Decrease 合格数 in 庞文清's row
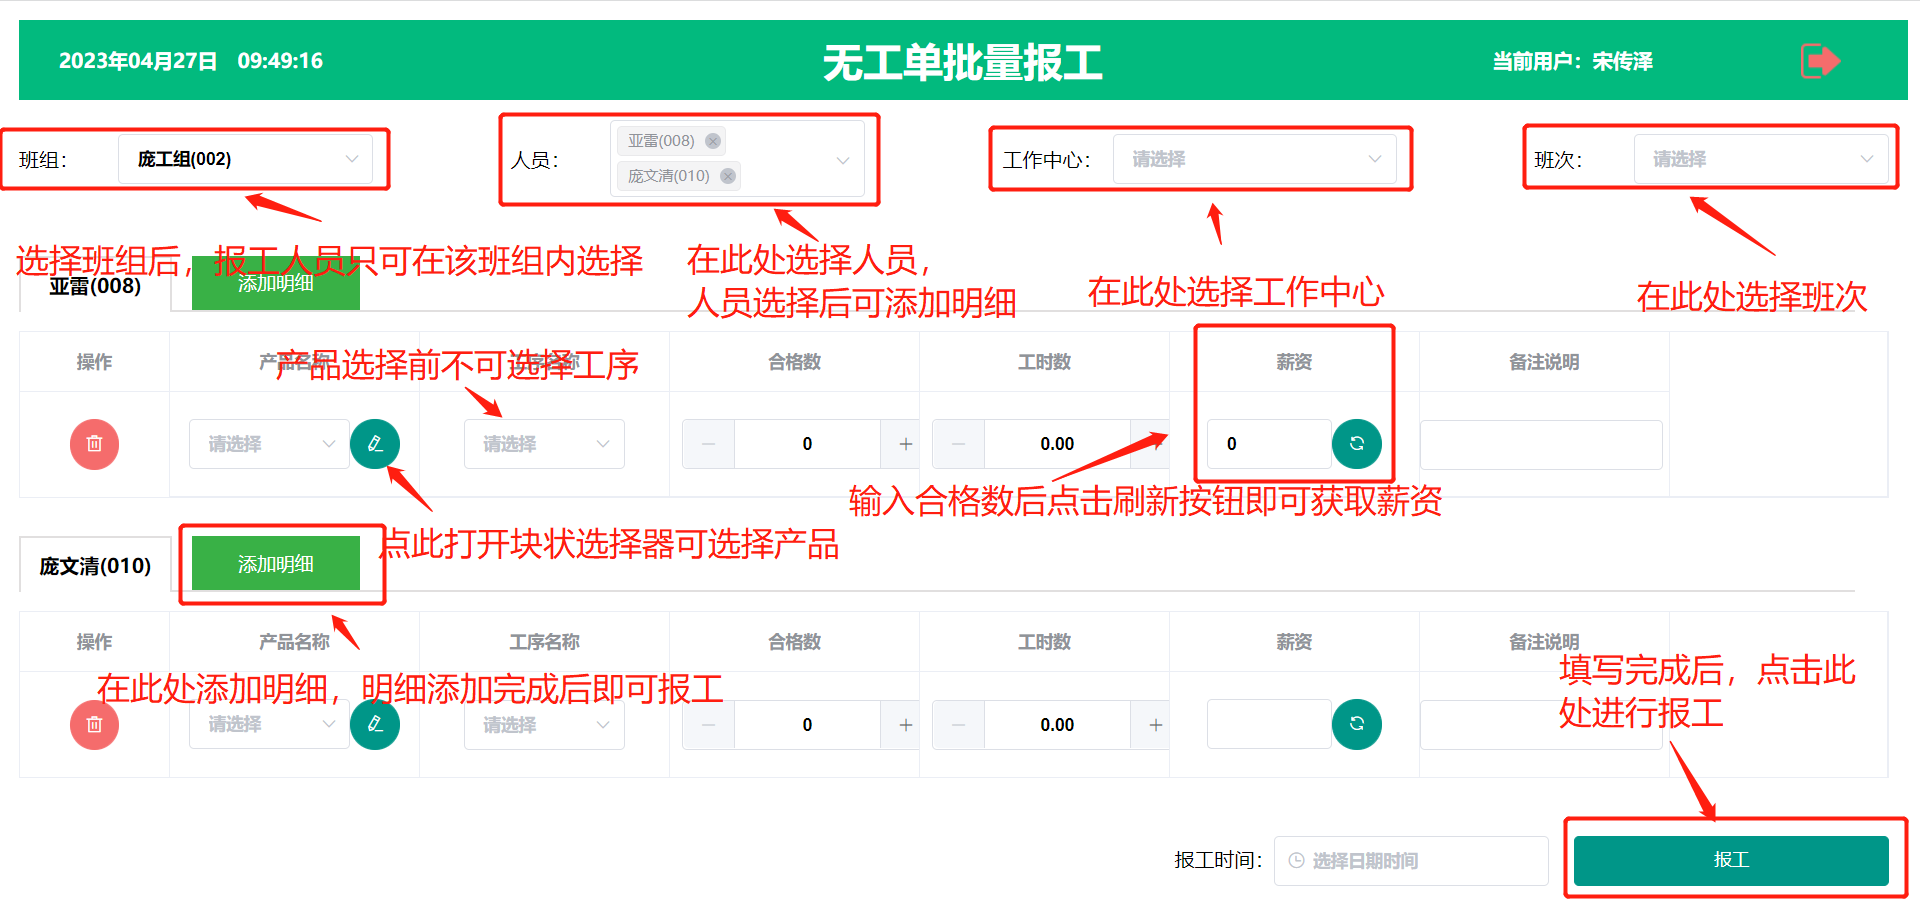Viewport: 1920px width, 902px height. [709, 724]
